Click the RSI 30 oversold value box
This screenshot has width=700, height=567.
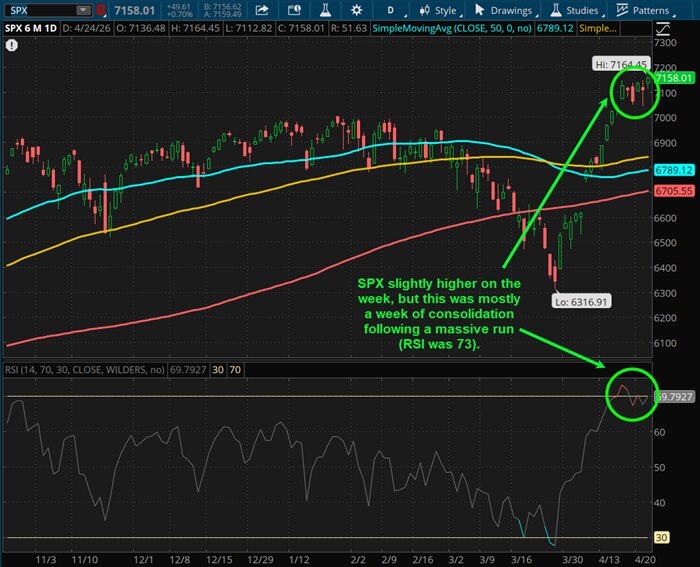(x=218, y=370)
